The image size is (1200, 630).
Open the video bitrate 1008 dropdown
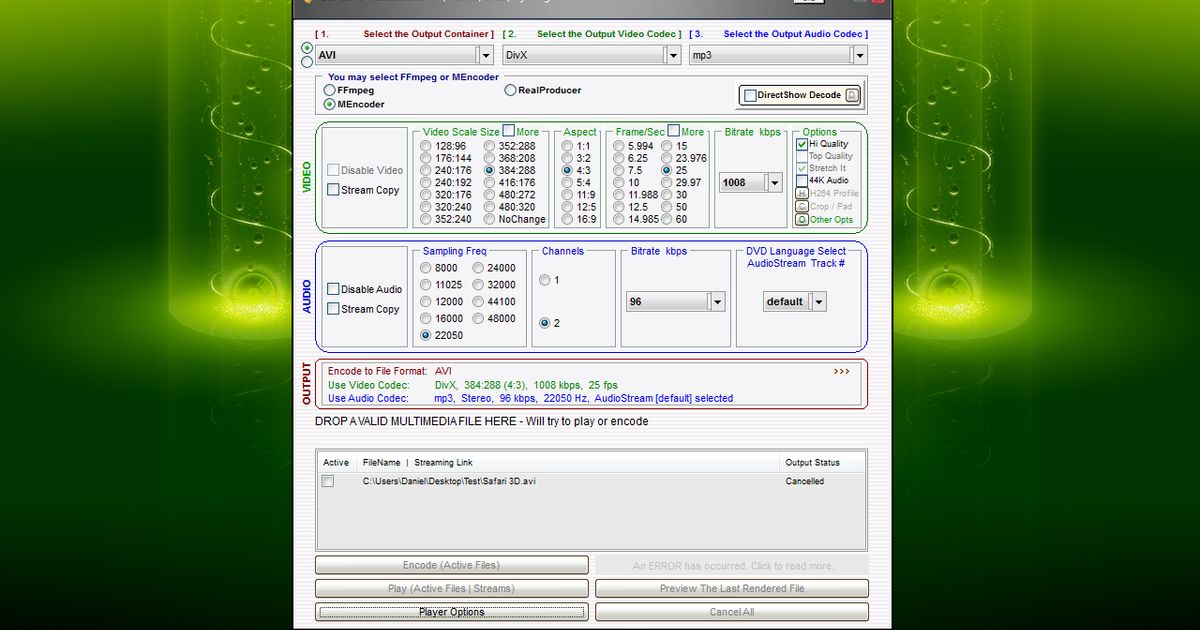774,183
